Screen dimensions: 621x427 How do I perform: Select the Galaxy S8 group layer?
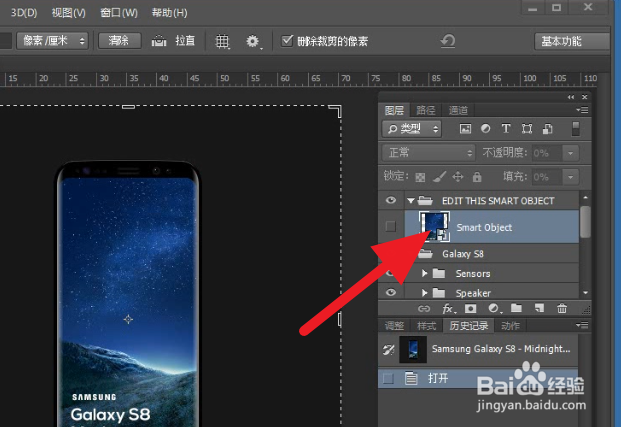(x=492, y=254)
